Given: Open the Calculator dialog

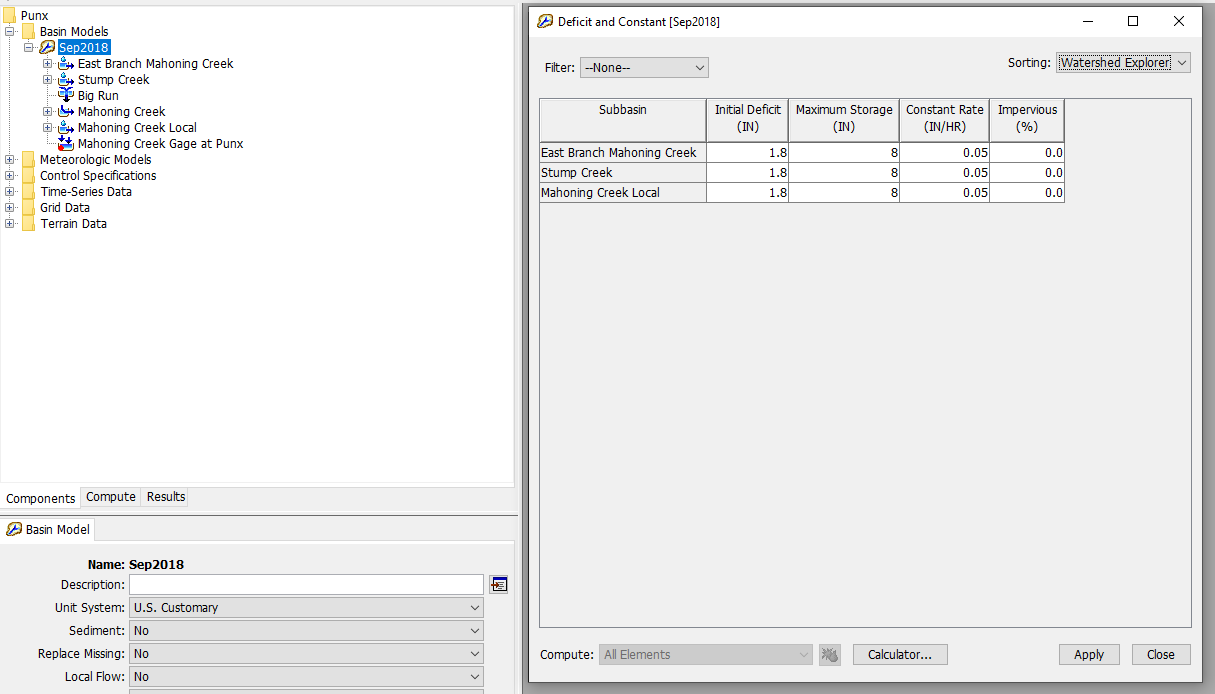Looking at the screenshot, I should pos(899,654).
